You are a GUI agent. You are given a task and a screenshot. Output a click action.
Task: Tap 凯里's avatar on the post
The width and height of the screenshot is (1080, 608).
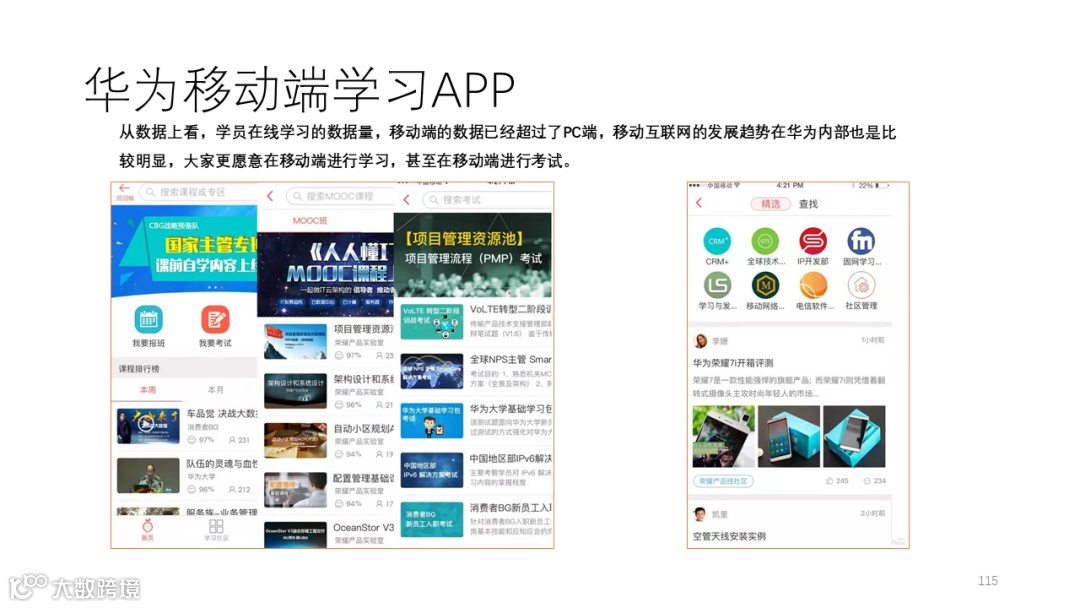coord(700,514)
